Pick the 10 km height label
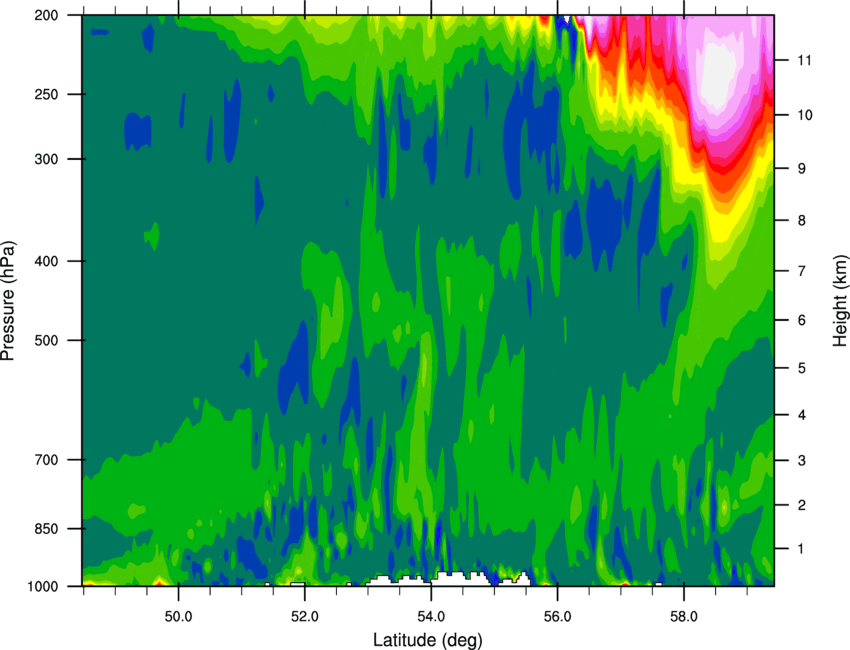850x650 pixels. coord(805,115)
